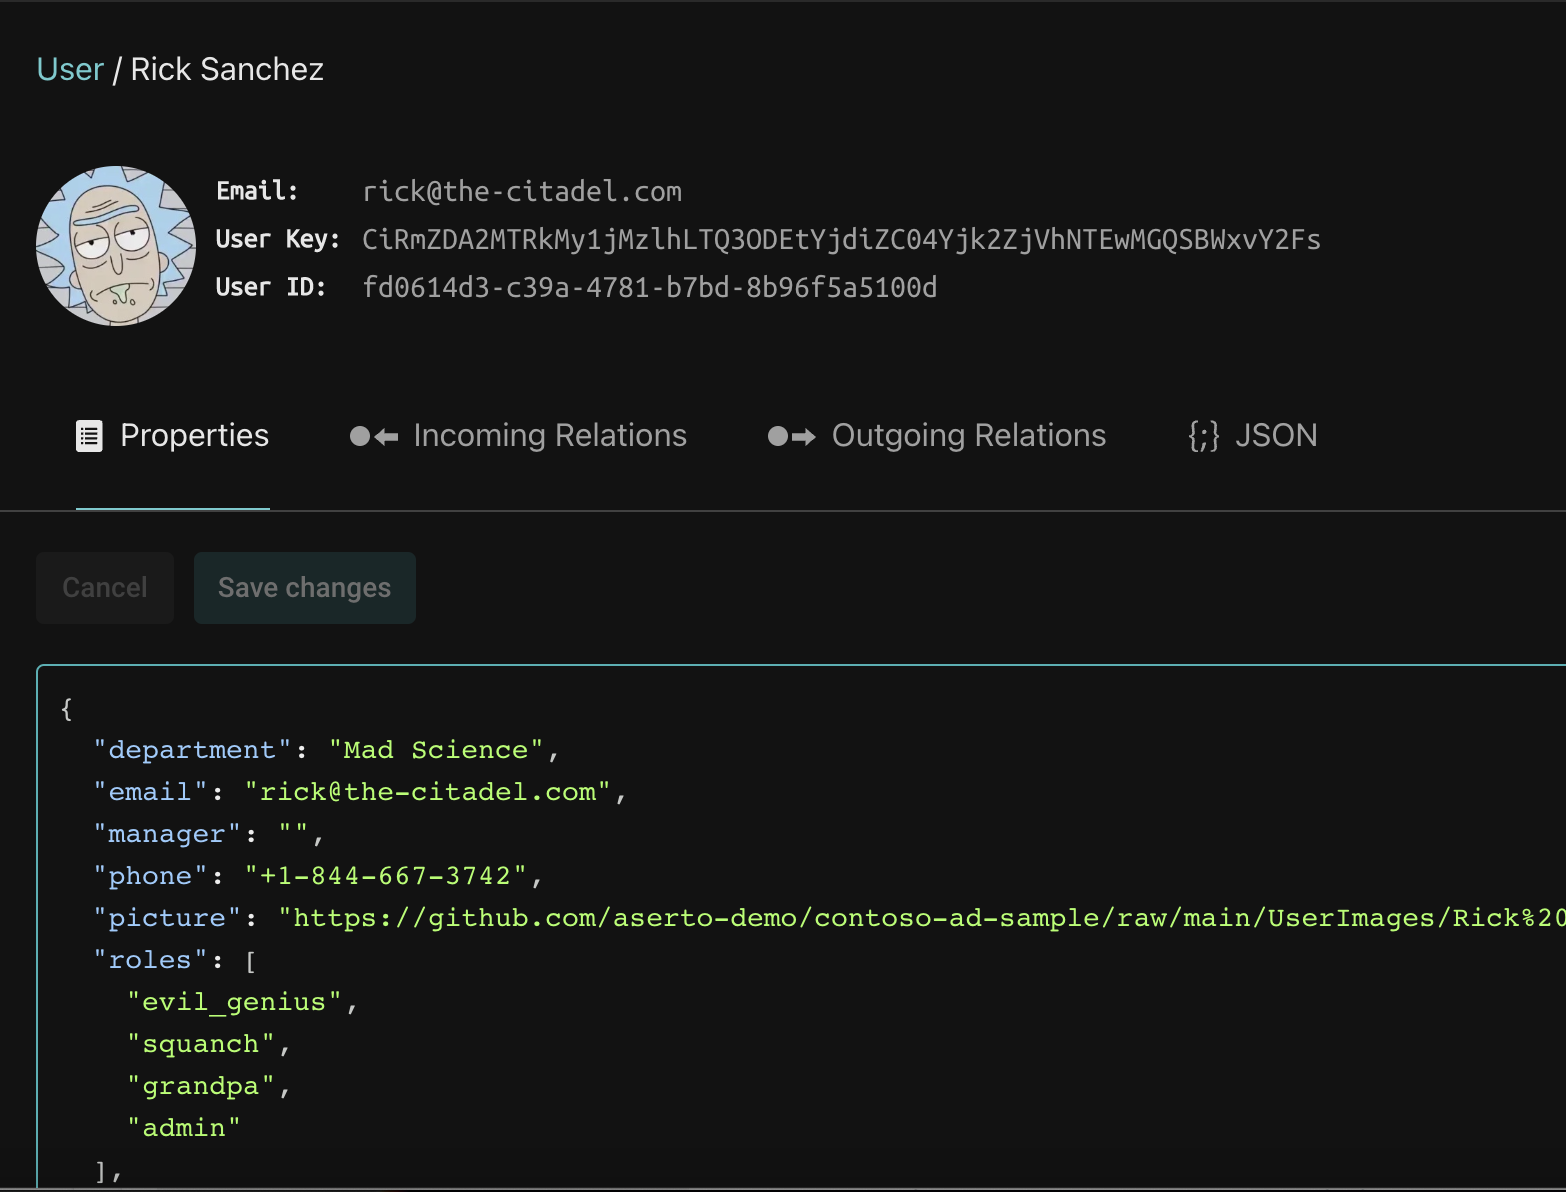Click the Properties list icon
This screenshot has width=1566, height=1192.
click(89, 436)
